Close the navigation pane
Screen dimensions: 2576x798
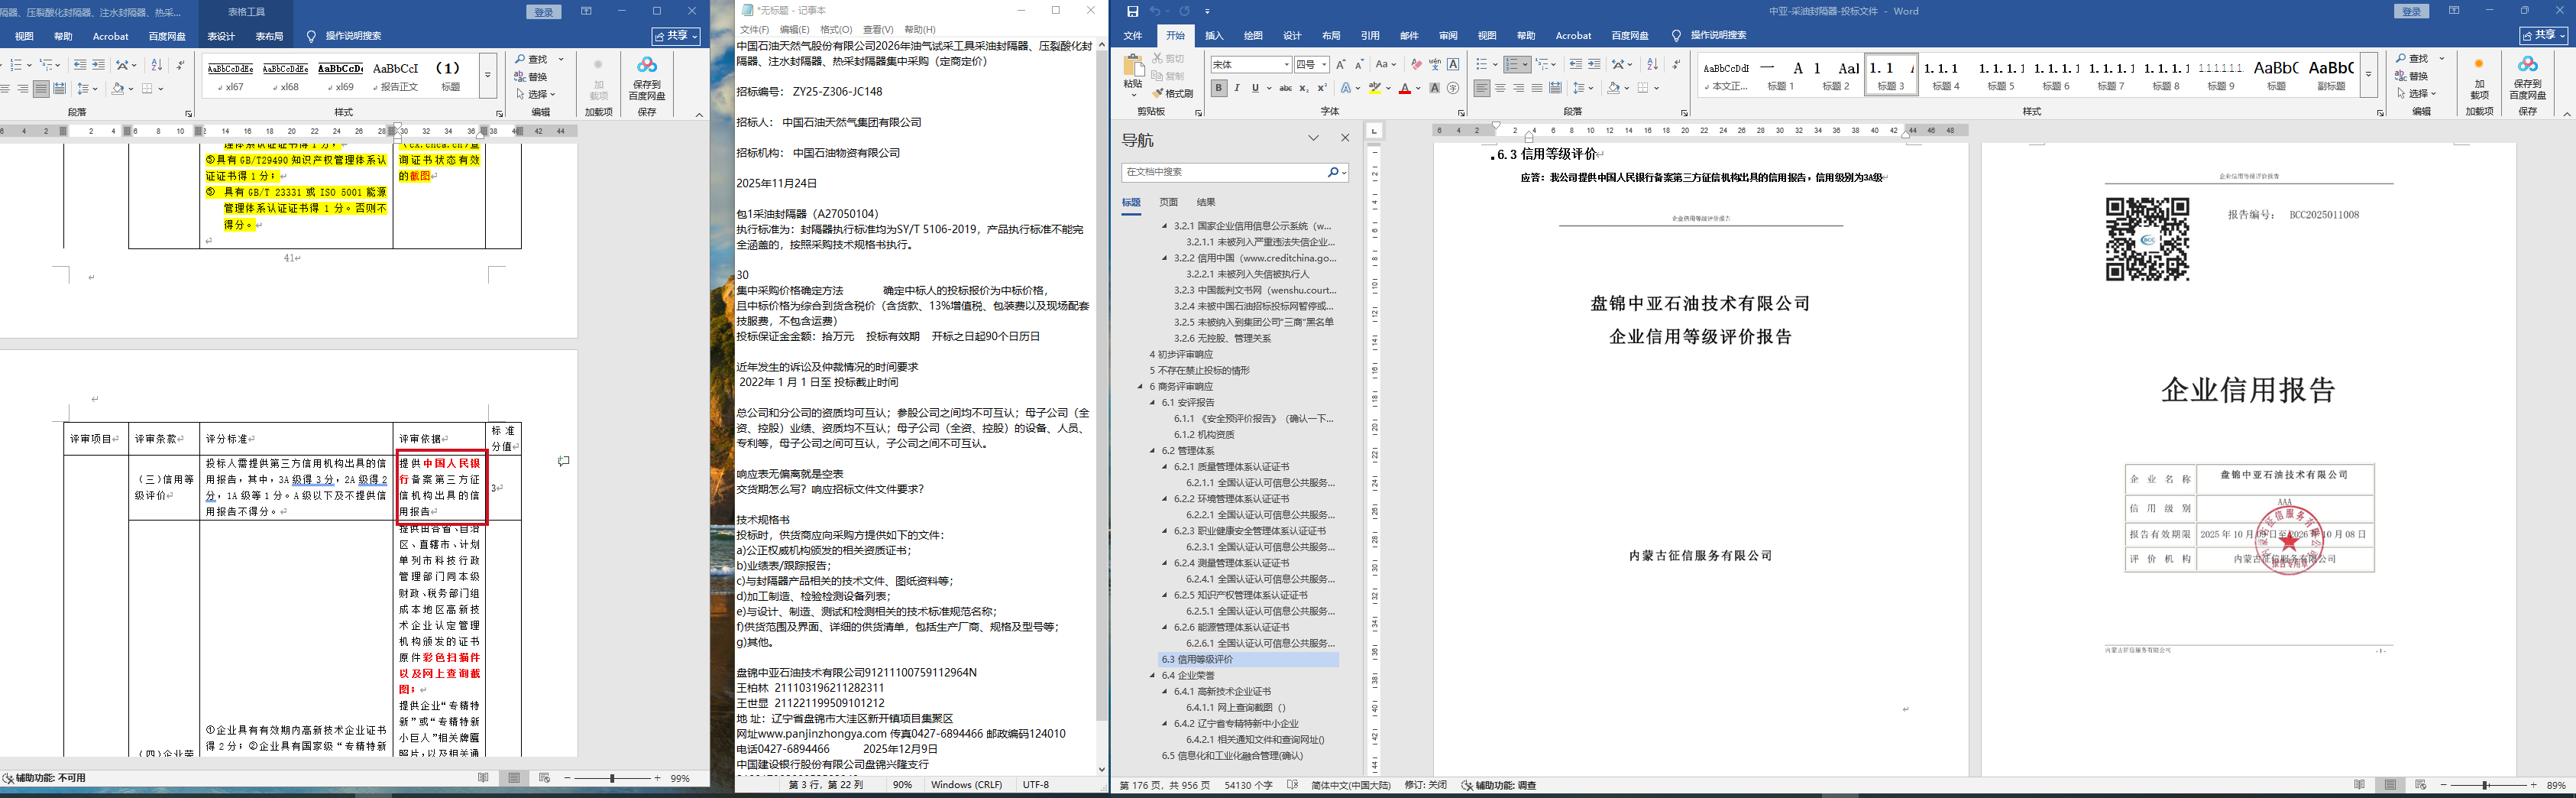pyautogui.click(x=1345, y=138)
